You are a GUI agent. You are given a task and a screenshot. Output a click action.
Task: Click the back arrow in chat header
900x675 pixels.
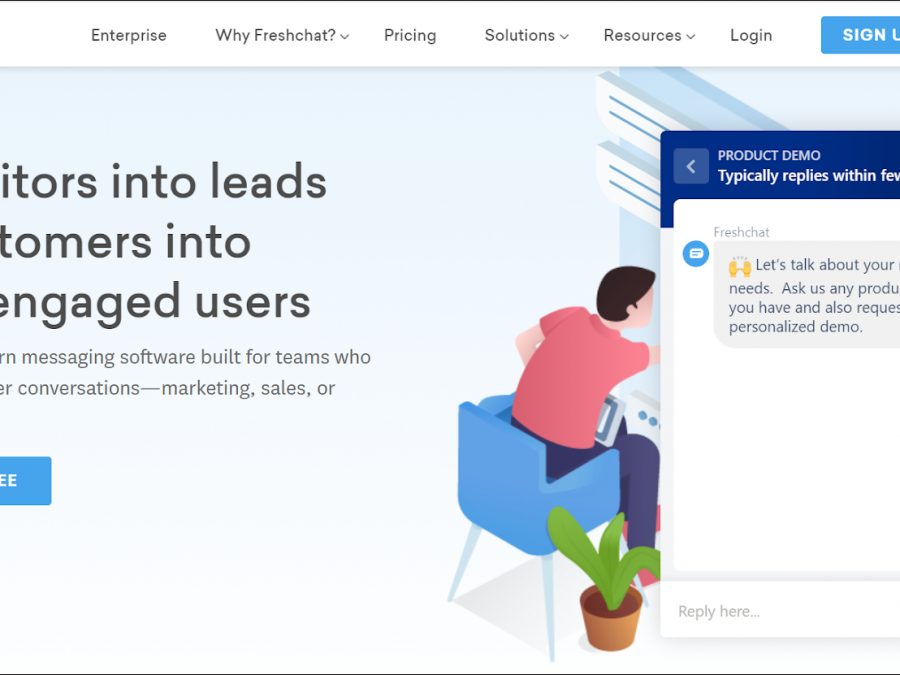(690, 166)
